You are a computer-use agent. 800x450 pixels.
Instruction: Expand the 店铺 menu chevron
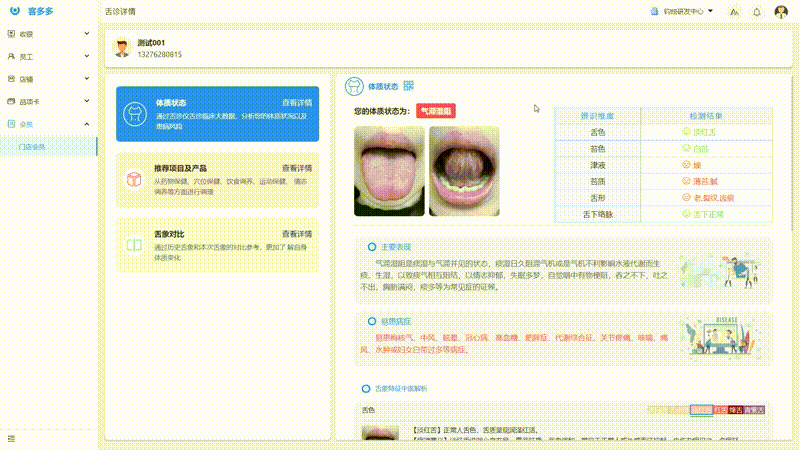(87, 79)
